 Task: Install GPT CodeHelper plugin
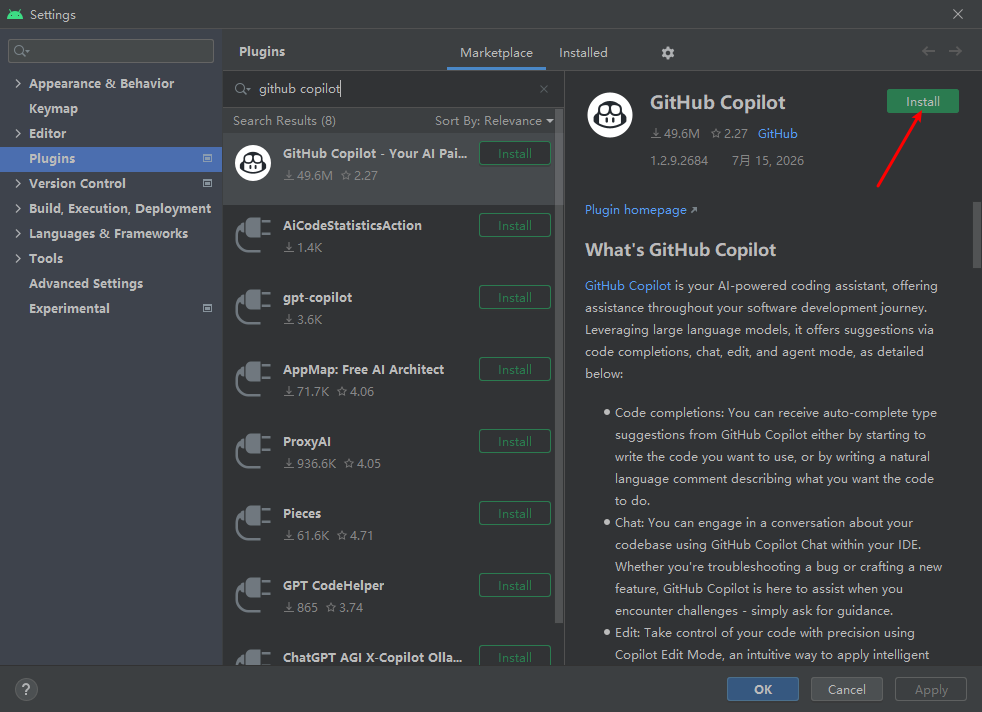(x=515, y=586)
